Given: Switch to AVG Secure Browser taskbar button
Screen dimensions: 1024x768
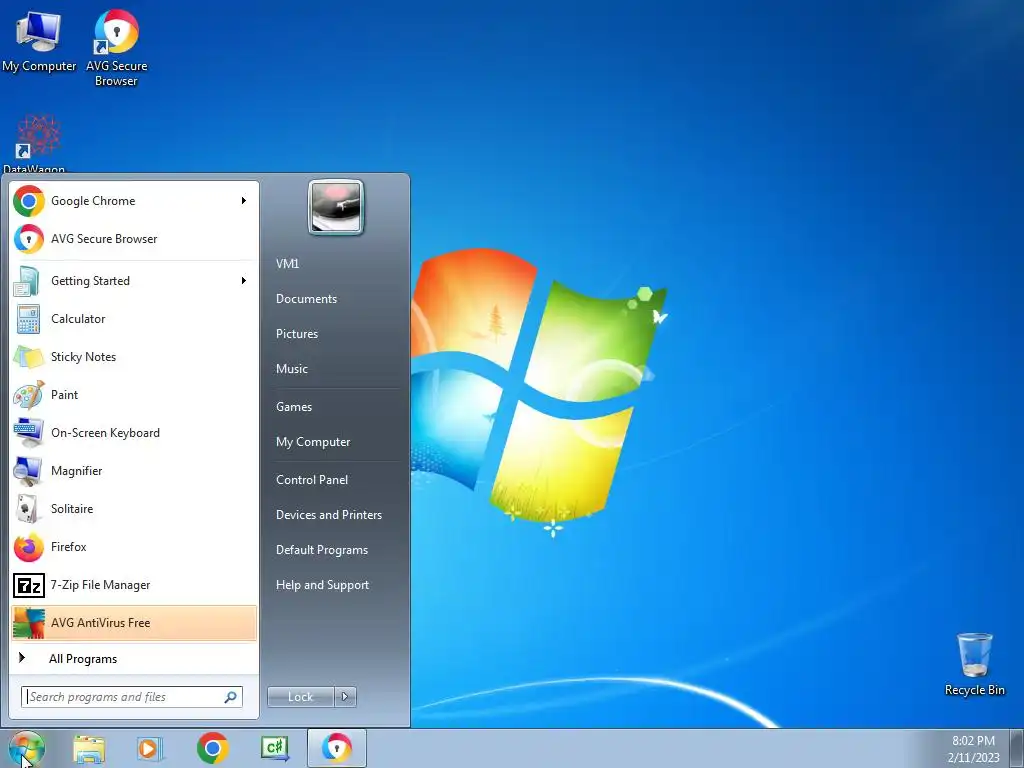Looking at the screenshot, I should pyautogui.click(x=336, y=748).
